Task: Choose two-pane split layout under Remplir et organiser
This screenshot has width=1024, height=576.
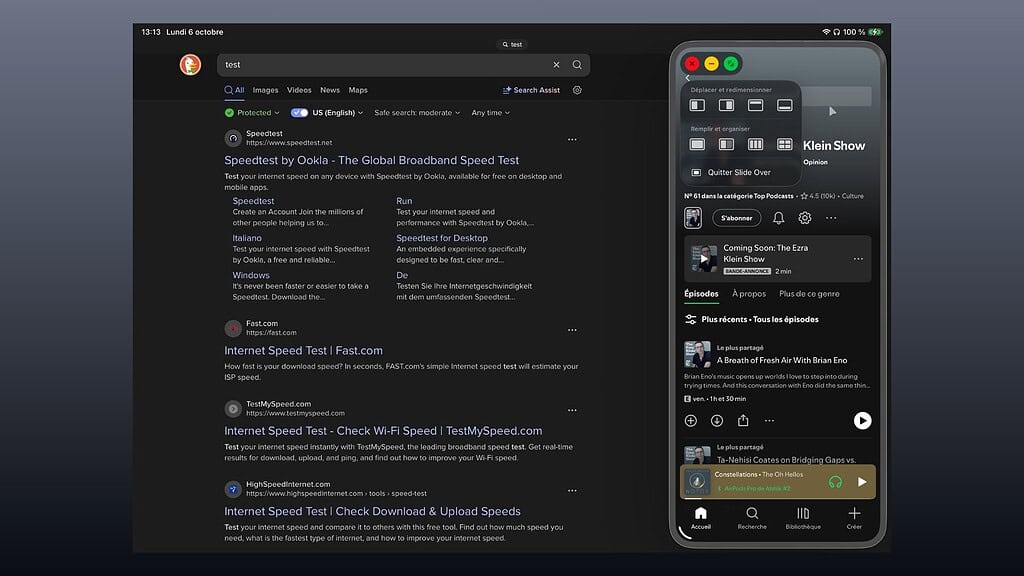Action: [x=726, y=144]
